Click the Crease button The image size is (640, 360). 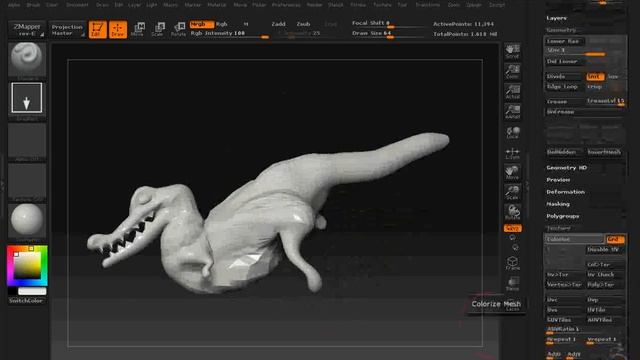coord(565,101)
